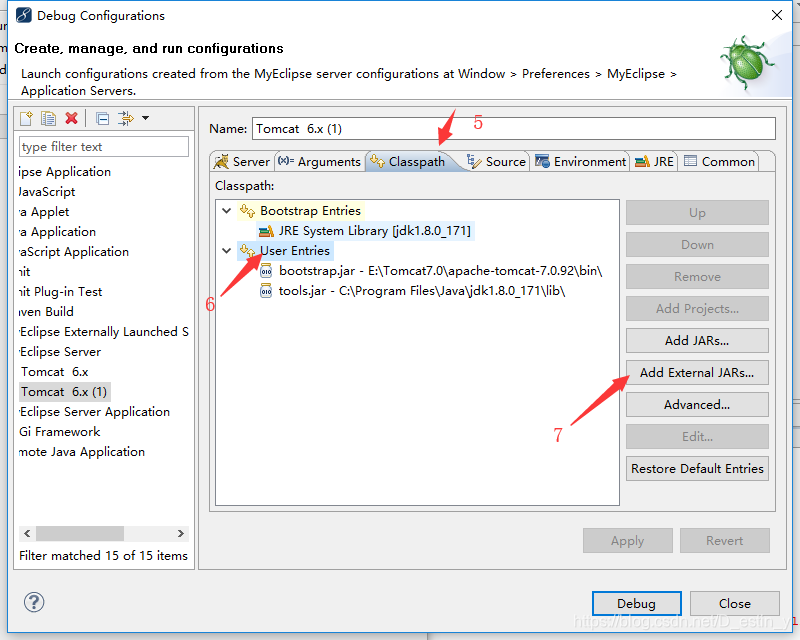This screenshot has width=800, height=640.
Task: Click the Remove button
Action: pos(697,277)
